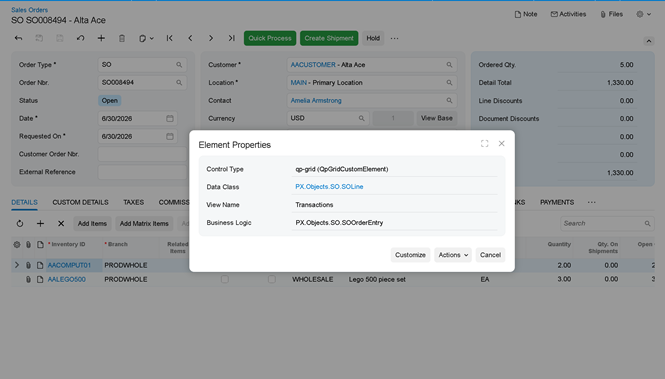Click the Add Items button
This screenshot has width=665, height=379.
92,223
